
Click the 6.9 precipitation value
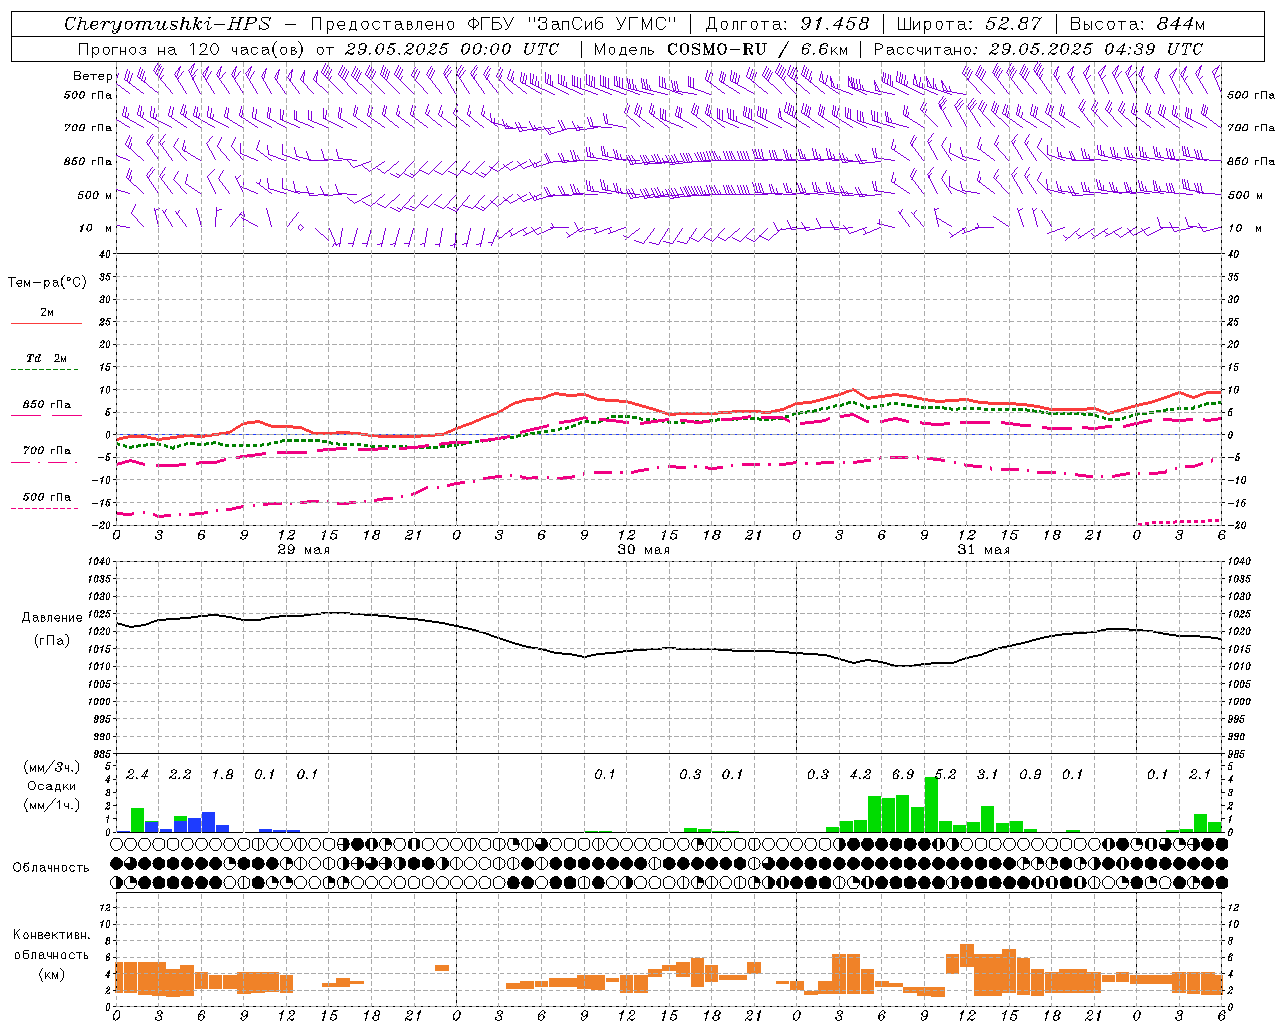tap(903, 775)
